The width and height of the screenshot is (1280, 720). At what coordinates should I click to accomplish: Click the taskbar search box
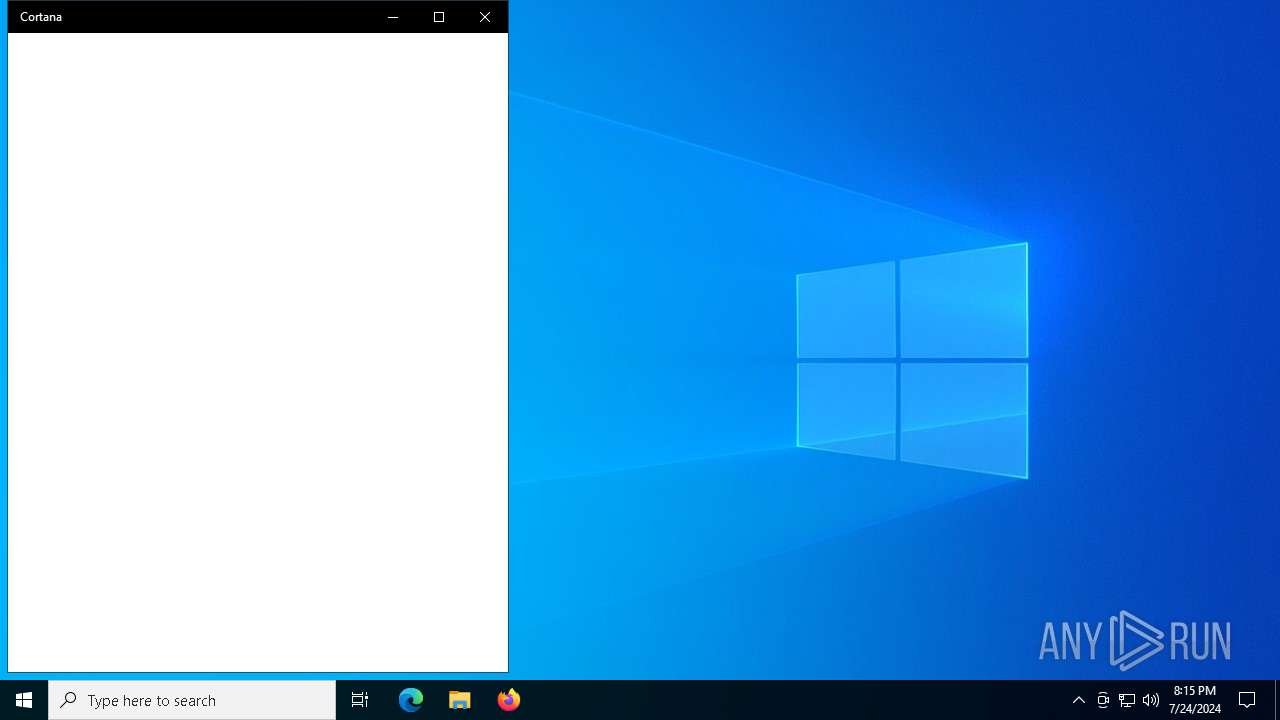(x=192, y=700)
